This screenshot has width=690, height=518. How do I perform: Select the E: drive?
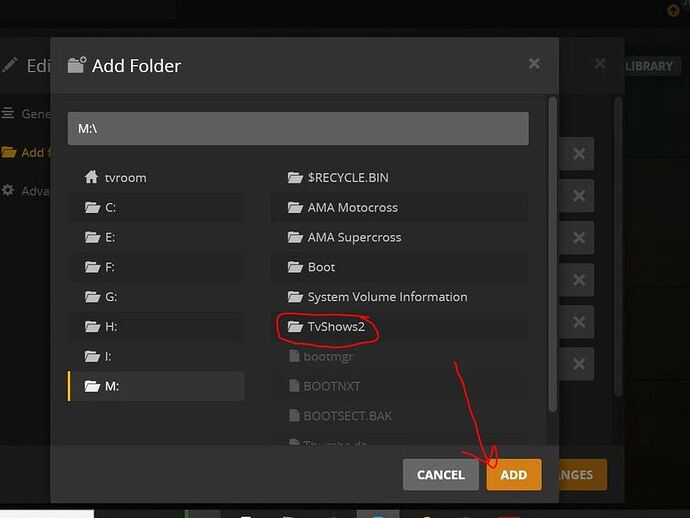pyautogui.click(x=156, y=237)
